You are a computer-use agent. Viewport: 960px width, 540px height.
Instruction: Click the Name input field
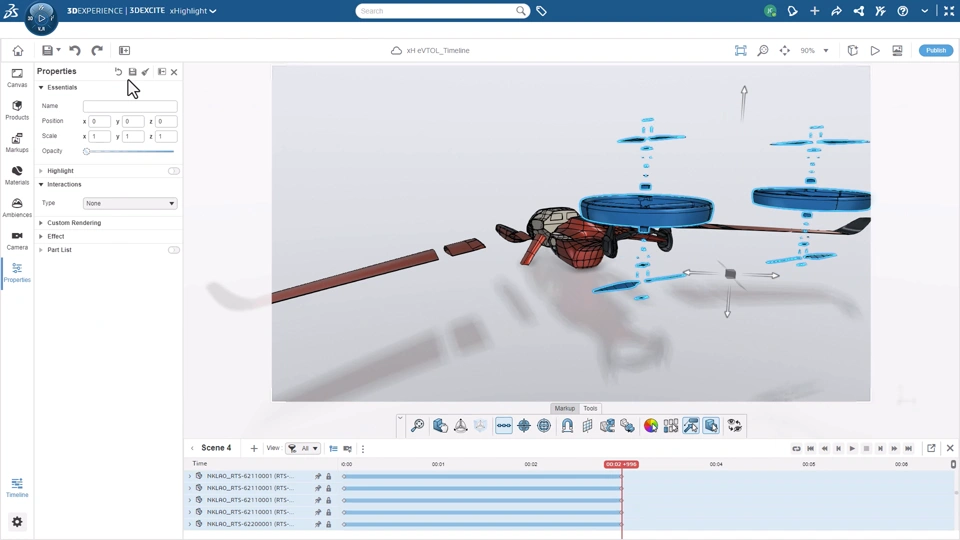(x=130, y=106)
